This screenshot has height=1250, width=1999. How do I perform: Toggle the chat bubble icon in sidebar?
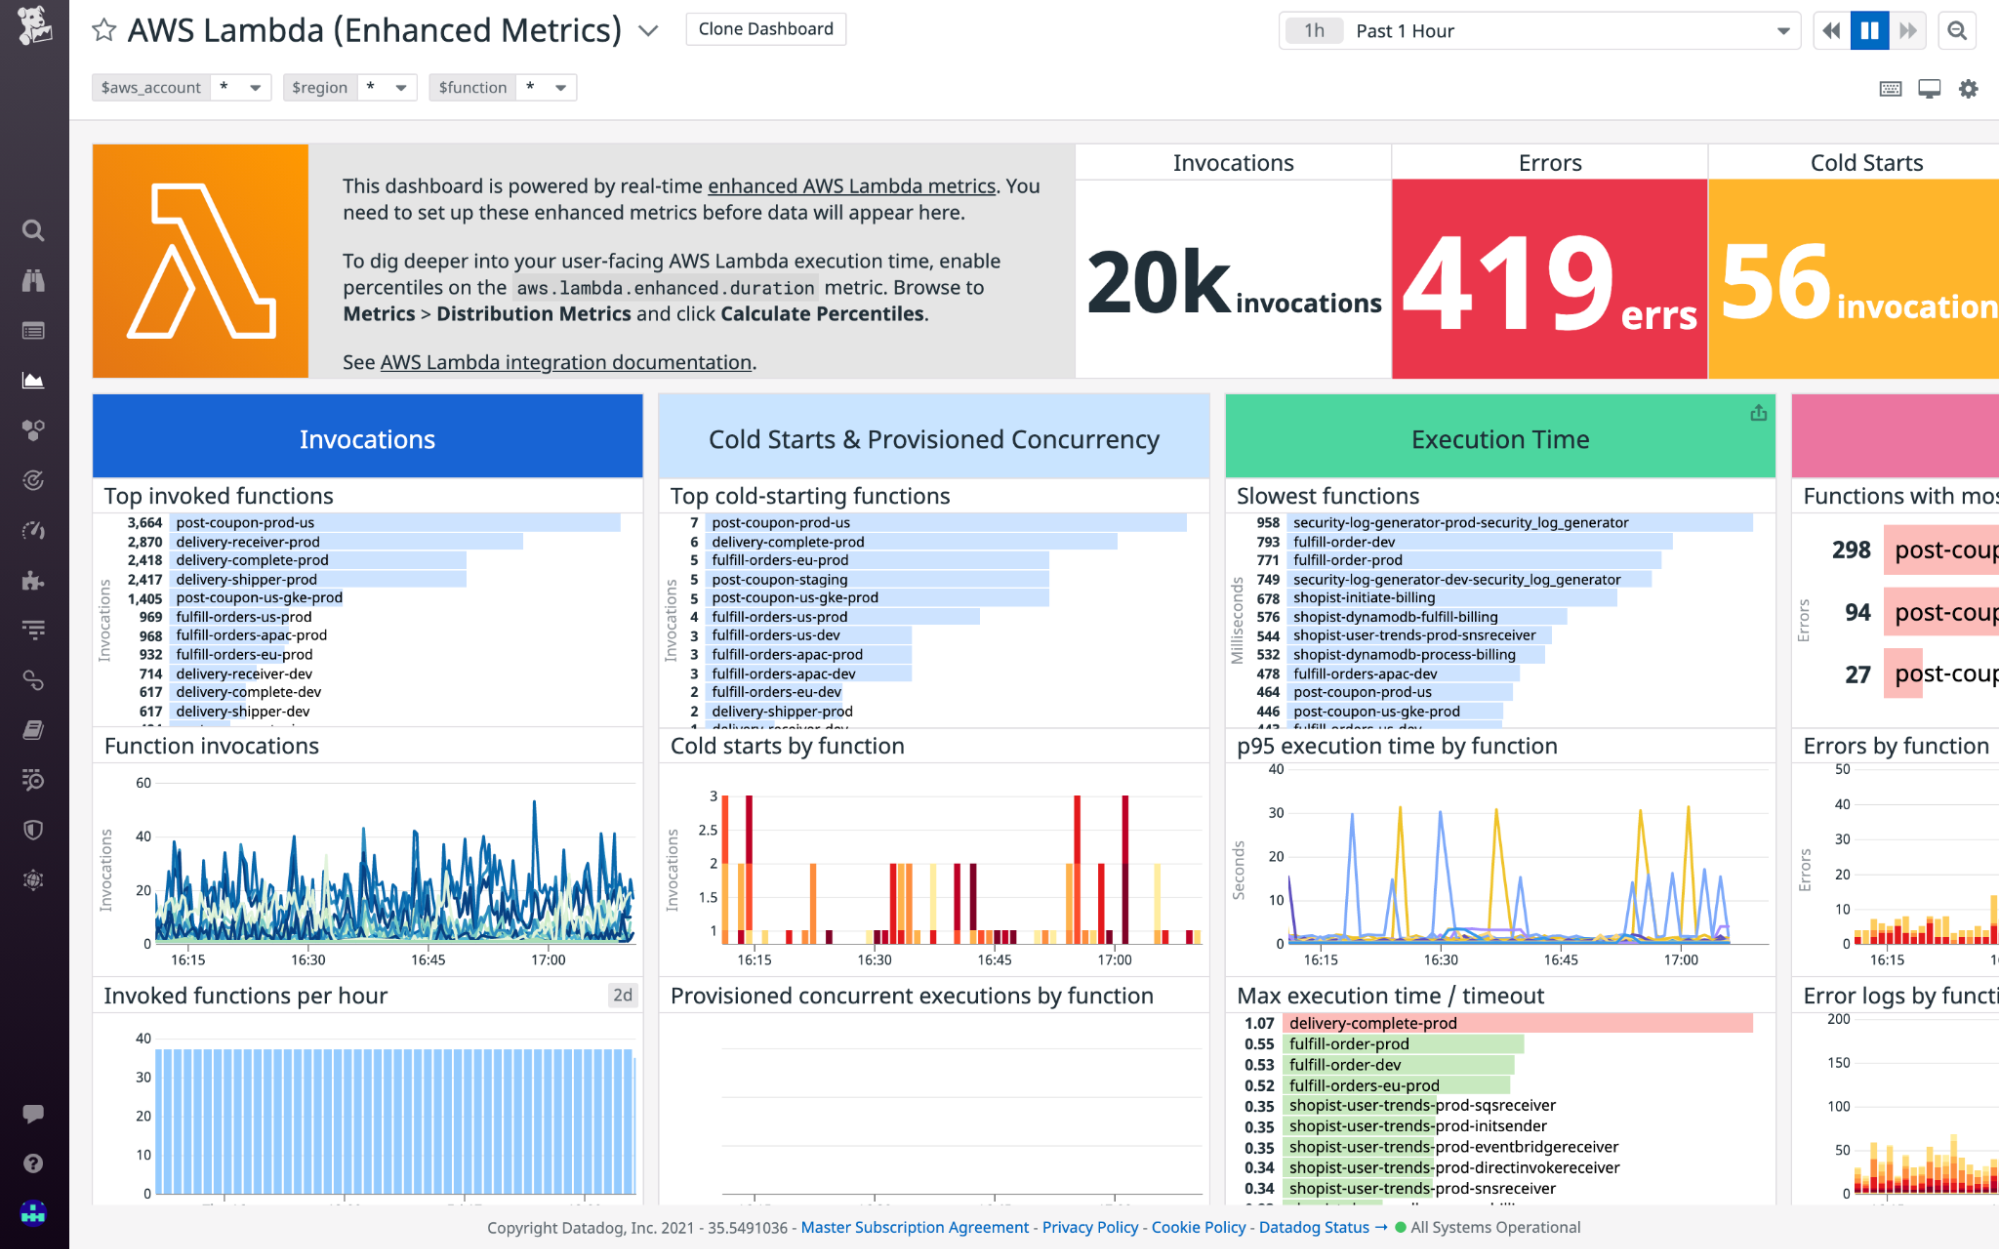tap(33, 1113)
